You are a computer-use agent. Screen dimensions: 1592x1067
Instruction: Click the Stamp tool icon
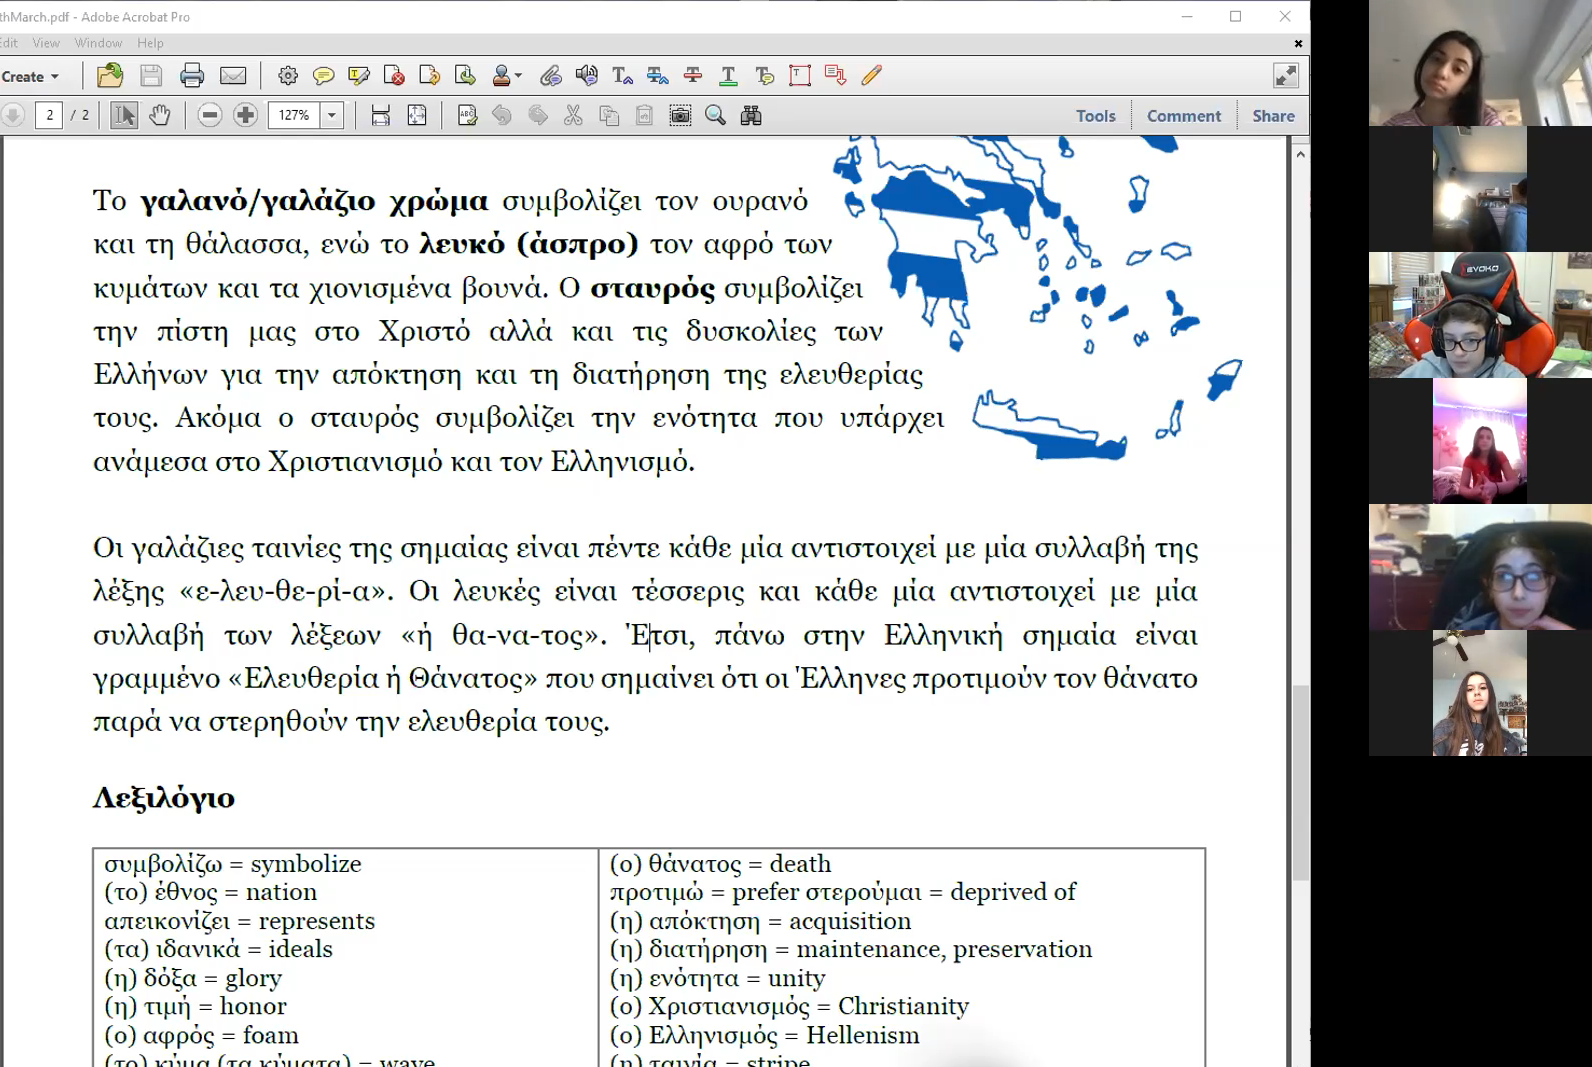[502, 76]
